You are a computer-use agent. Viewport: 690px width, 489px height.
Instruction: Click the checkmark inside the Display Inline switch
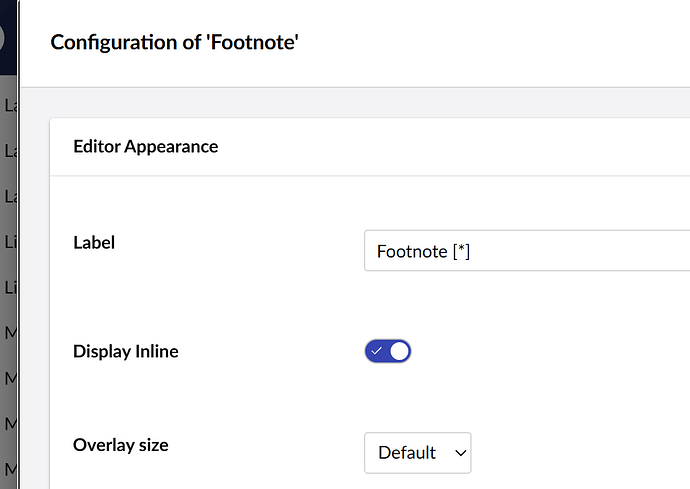377,351
